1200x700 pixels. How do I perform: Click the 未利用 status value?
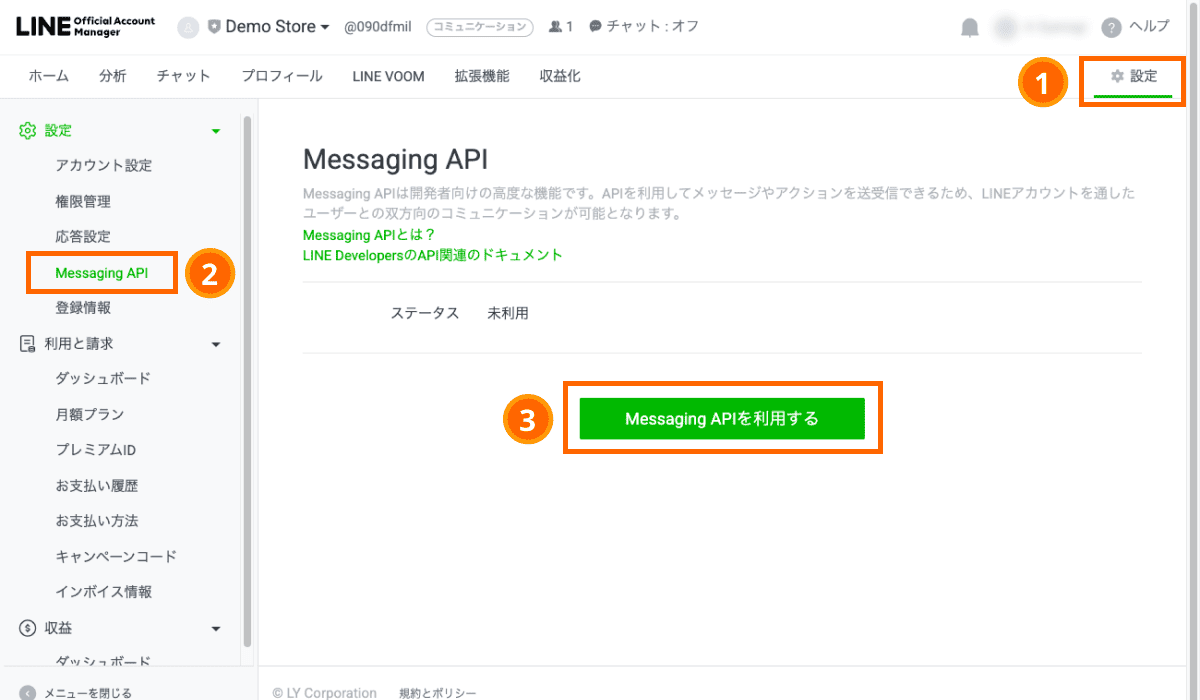tap(508, 313)
